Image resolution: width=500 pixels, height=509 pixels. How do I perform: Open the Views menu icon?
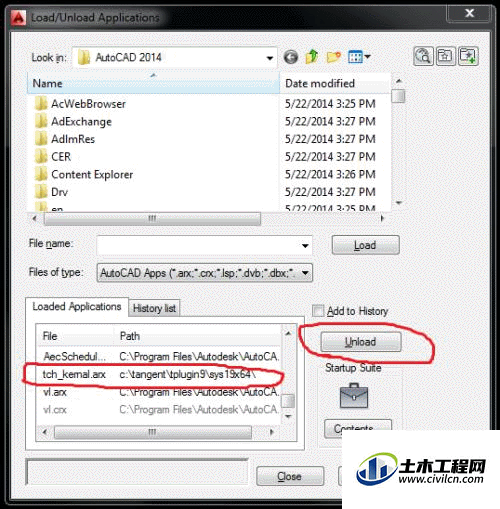click(359, 57)
